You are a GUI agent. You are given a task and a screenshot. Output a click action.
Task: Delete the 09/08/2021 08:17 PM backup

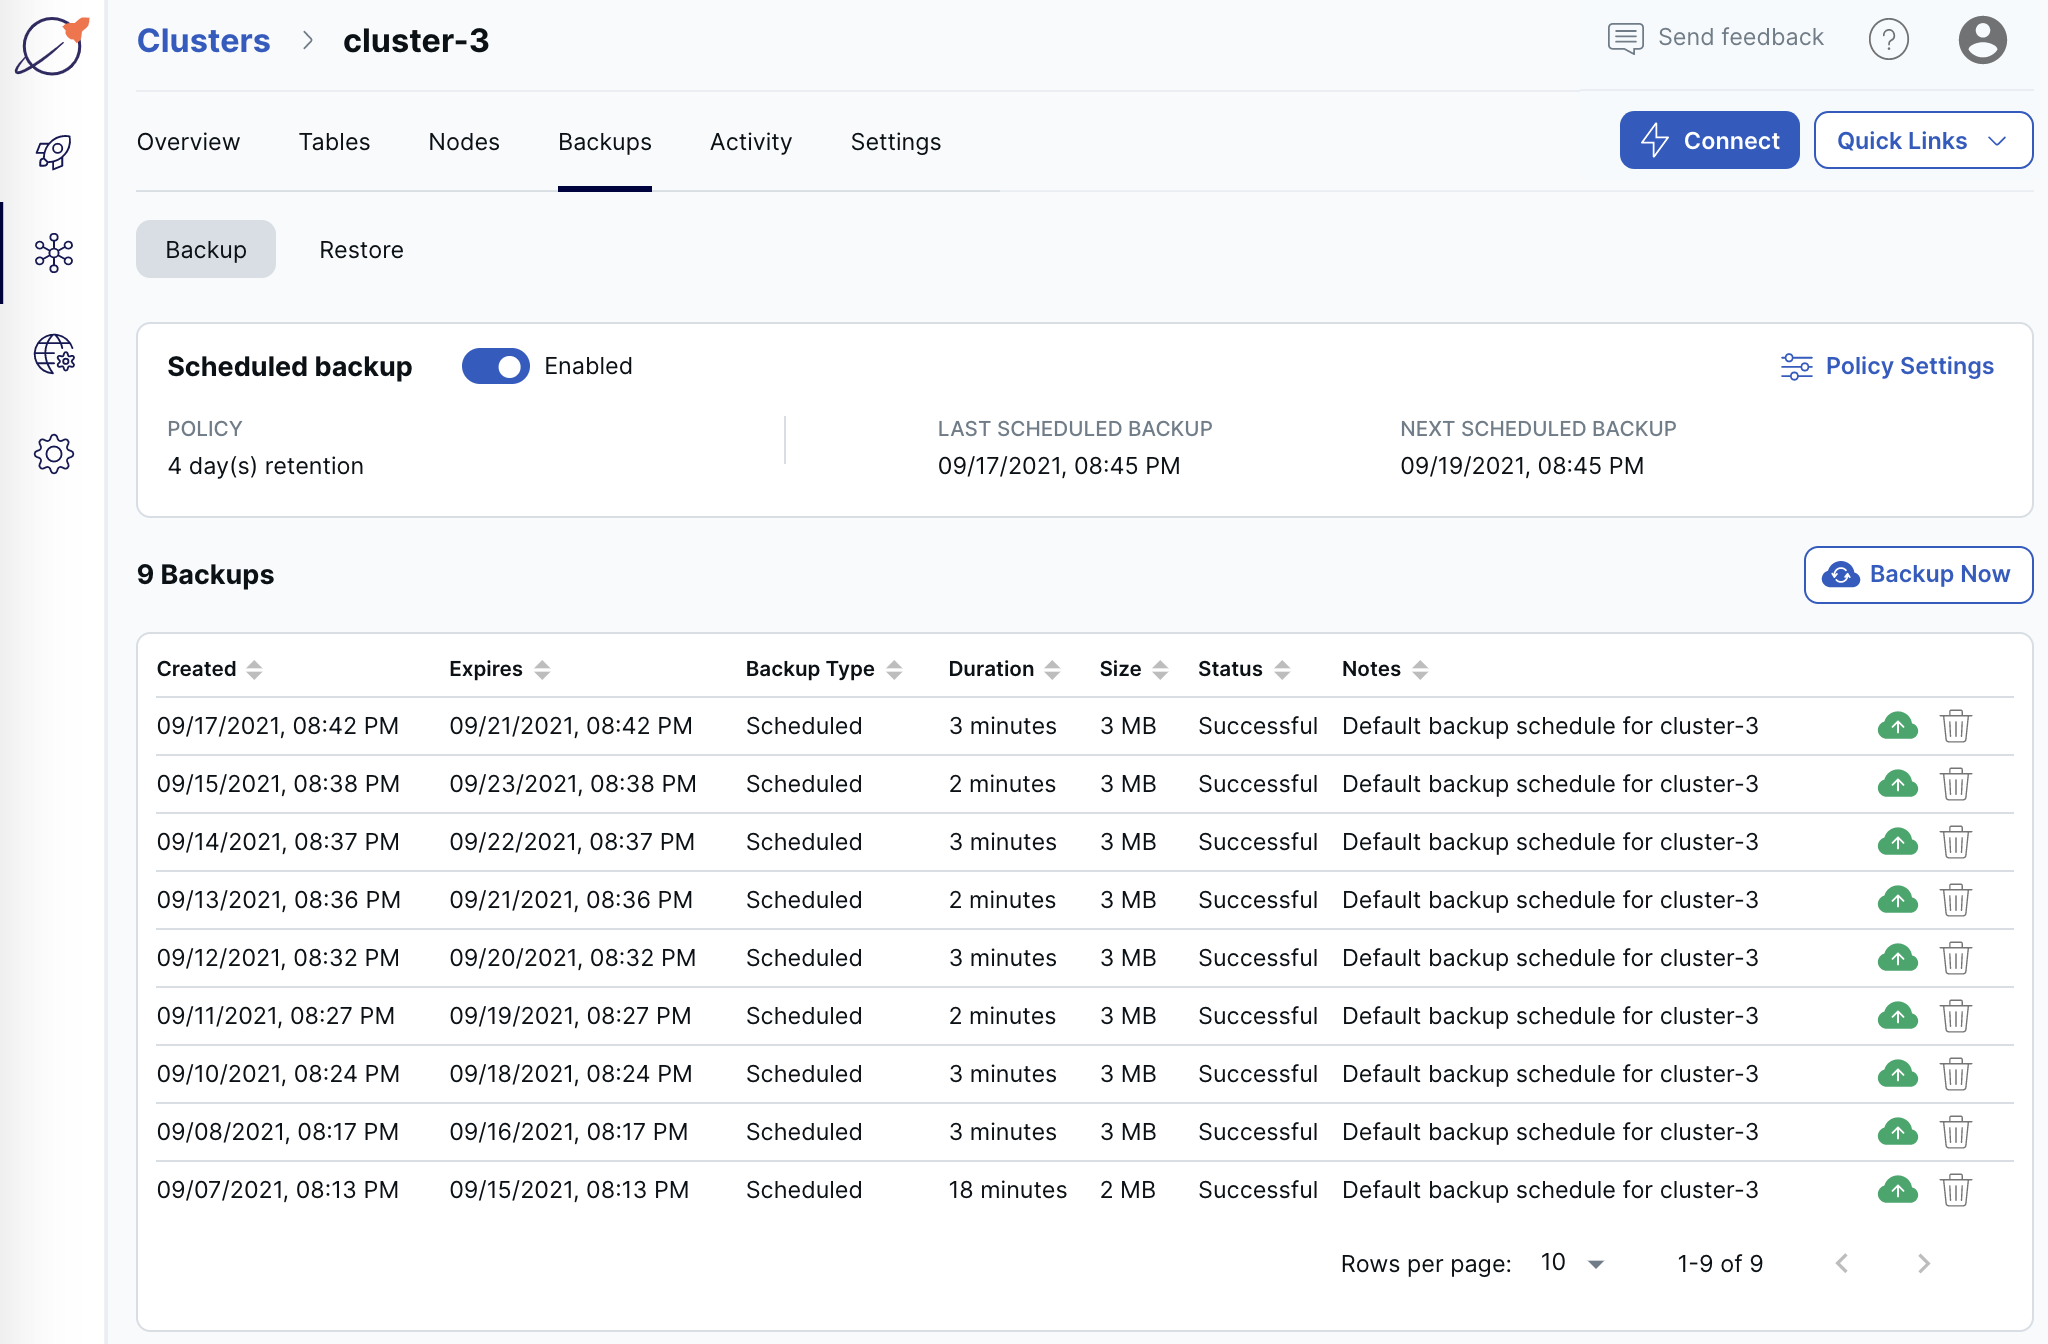coord(1955,1132)
